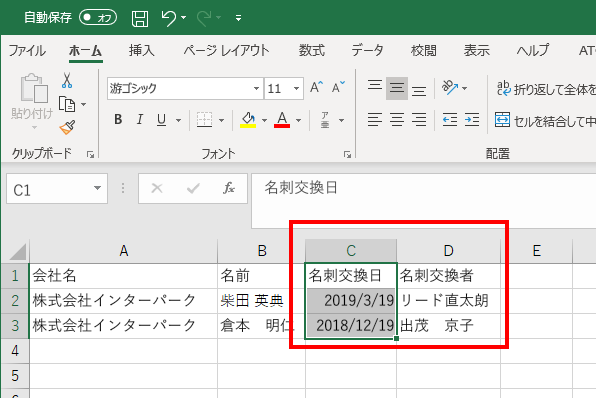Expand the 貼り付け options arrow
Image resolution: width=596 pixels, height=398 pixels.
click(34, 128)
